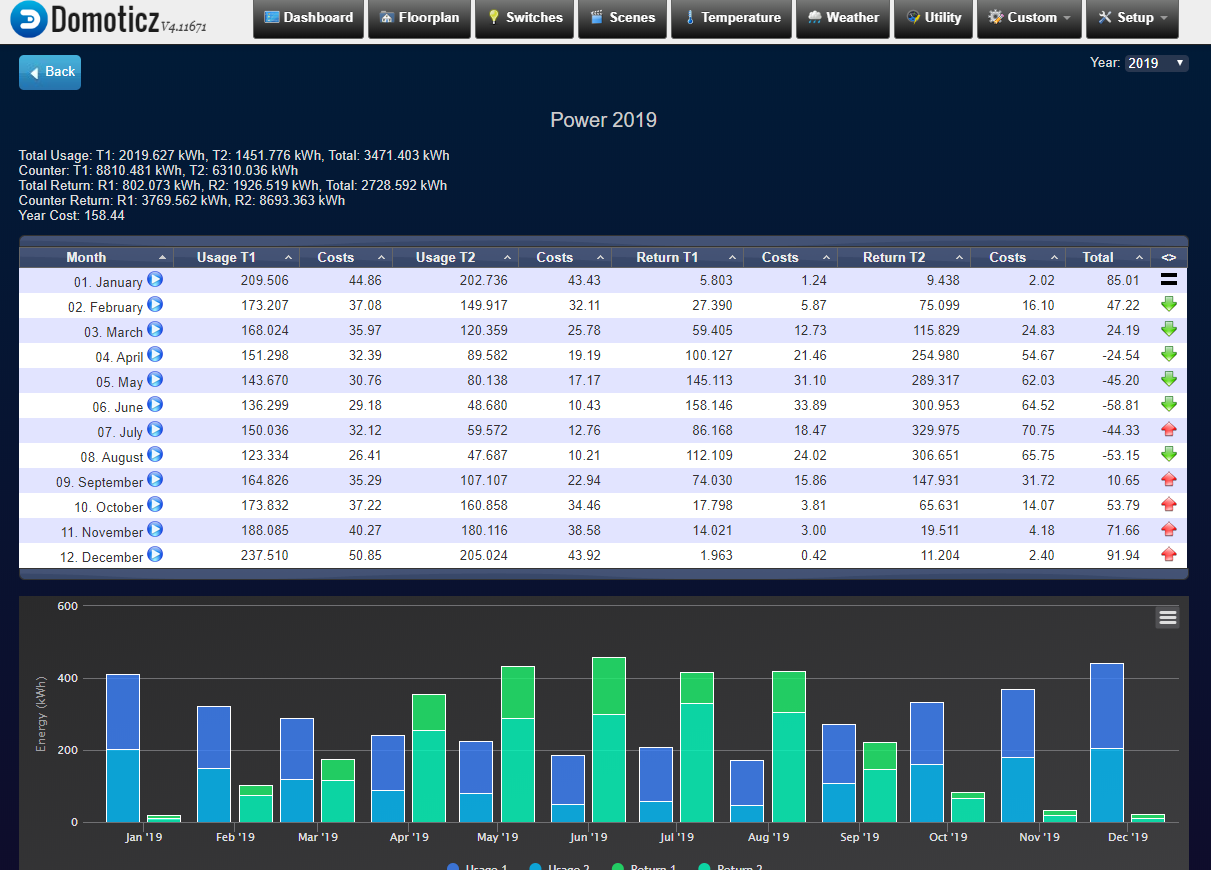This screenshot has width=1211, height=870.
Task: Open the chart hamburger context menu
Action: 1167,617
